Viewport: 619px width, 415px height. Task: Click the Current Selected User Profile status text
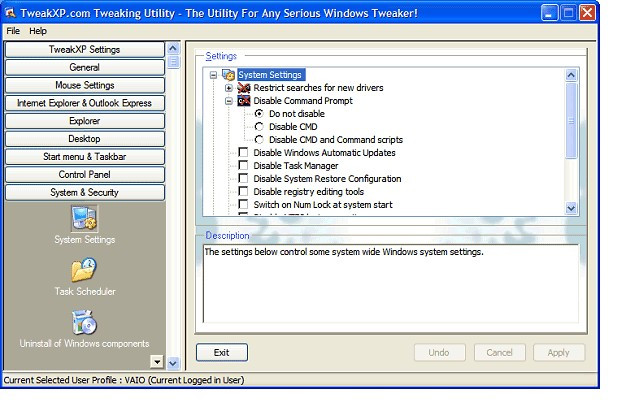click(124, 380)
